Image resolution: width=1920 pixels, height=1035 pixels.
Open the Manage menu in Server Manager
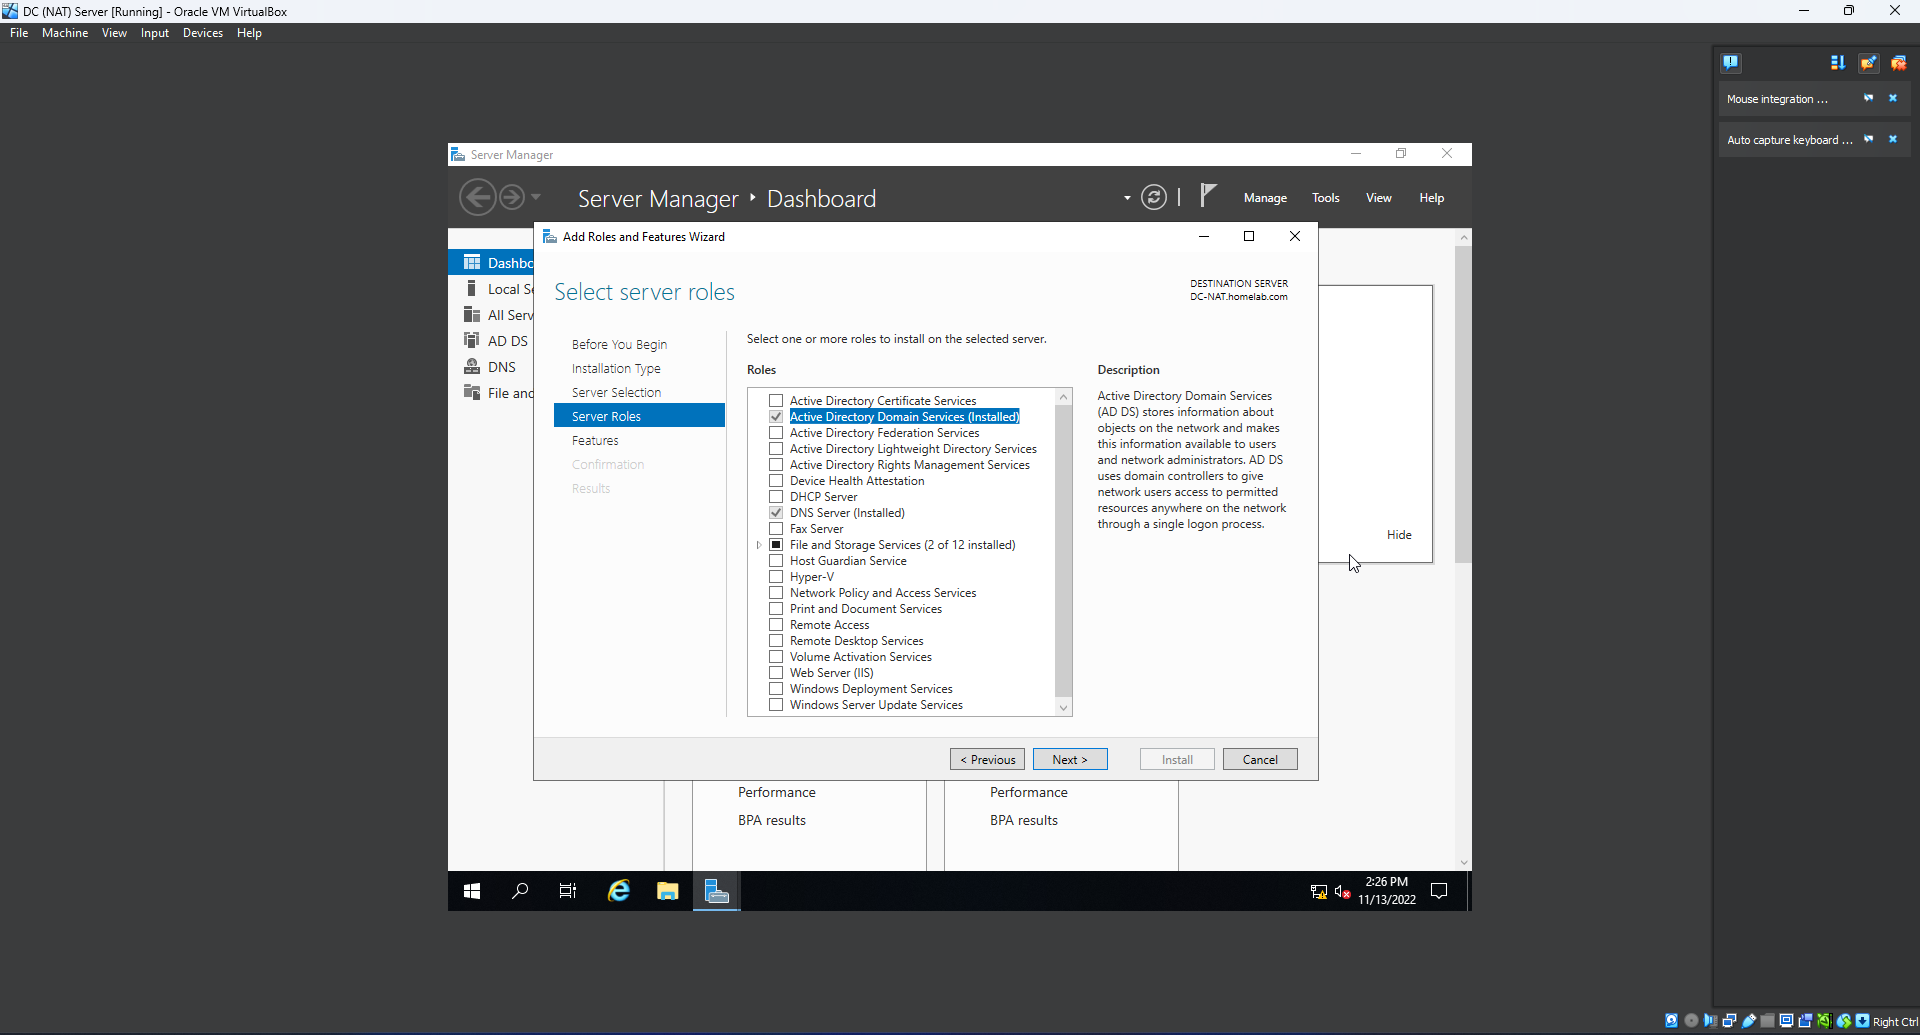1265,198
